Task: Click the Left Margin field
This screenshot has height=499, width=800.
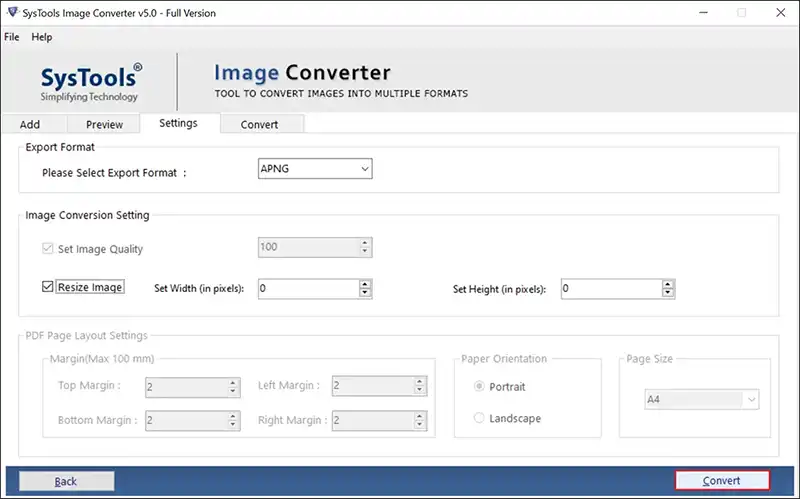Action: pos(372,386)
